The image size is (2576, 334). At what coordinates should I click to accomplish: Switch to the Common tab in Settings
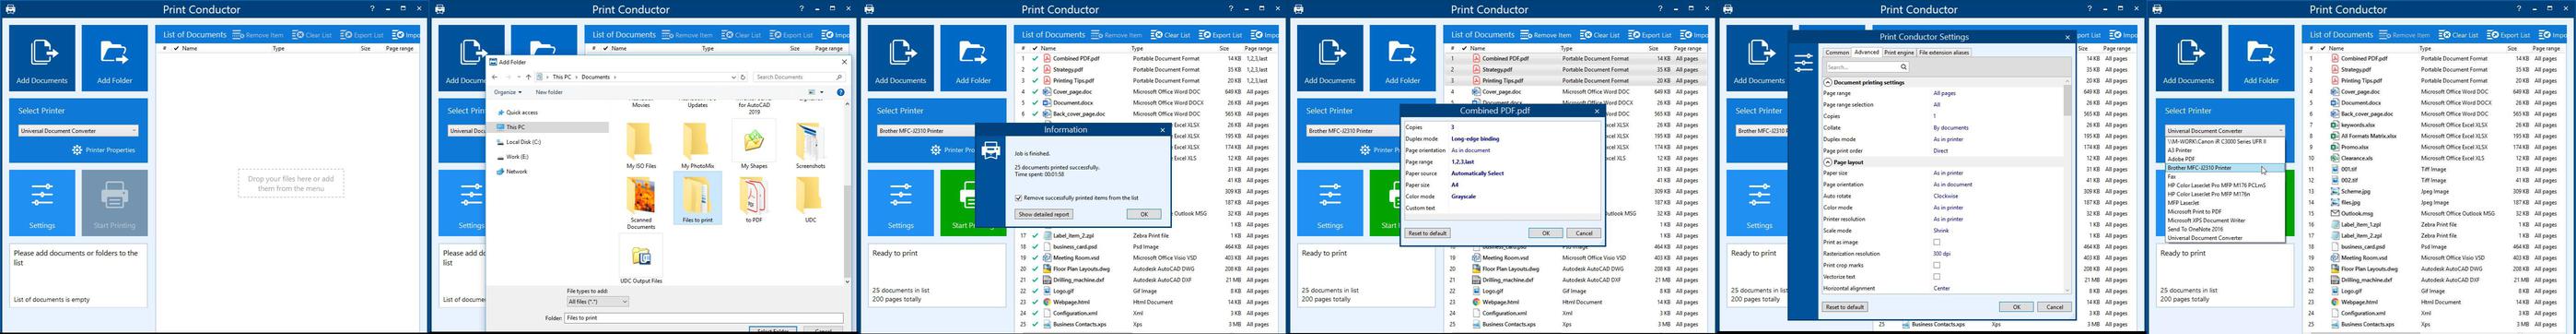1837,53
